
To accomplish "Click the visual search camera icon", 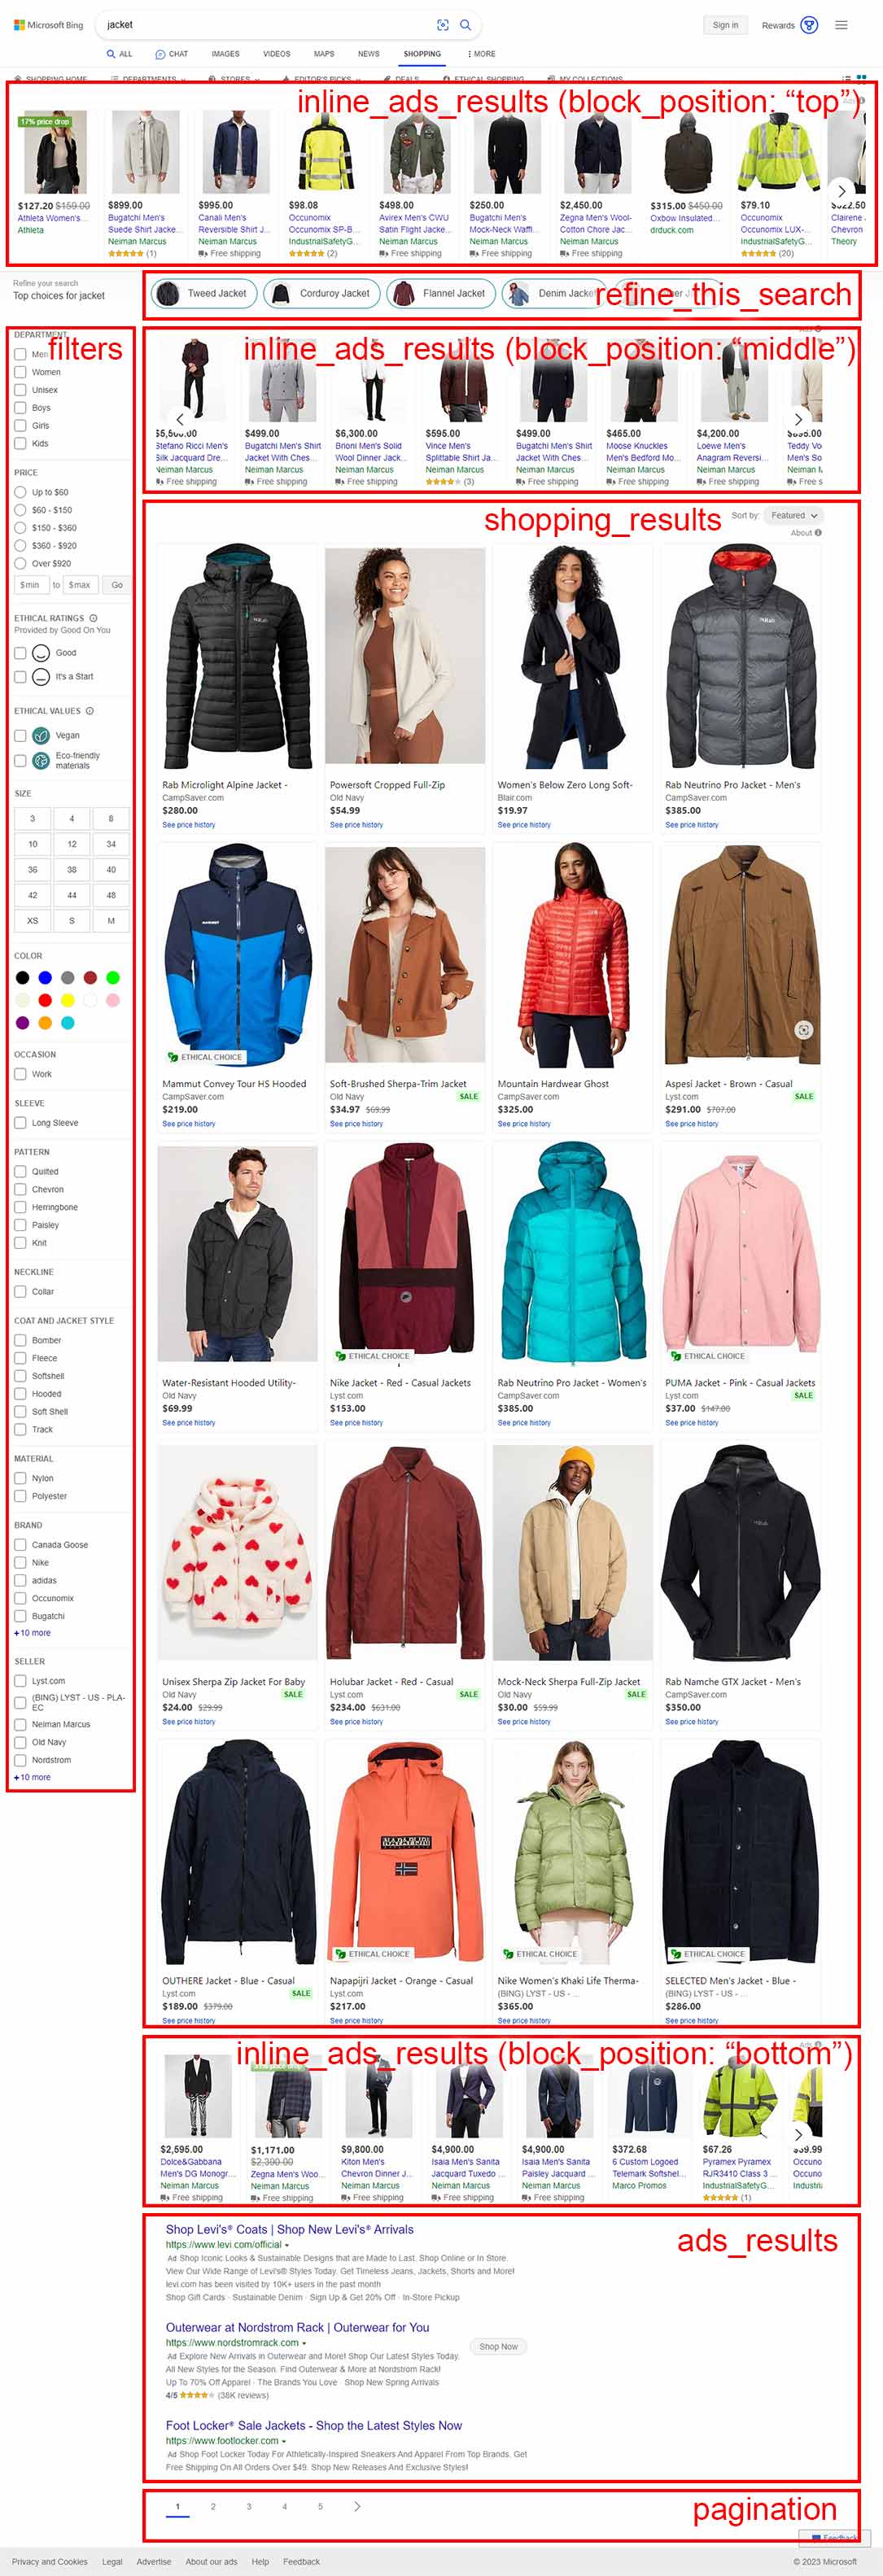I will point(443,25).
